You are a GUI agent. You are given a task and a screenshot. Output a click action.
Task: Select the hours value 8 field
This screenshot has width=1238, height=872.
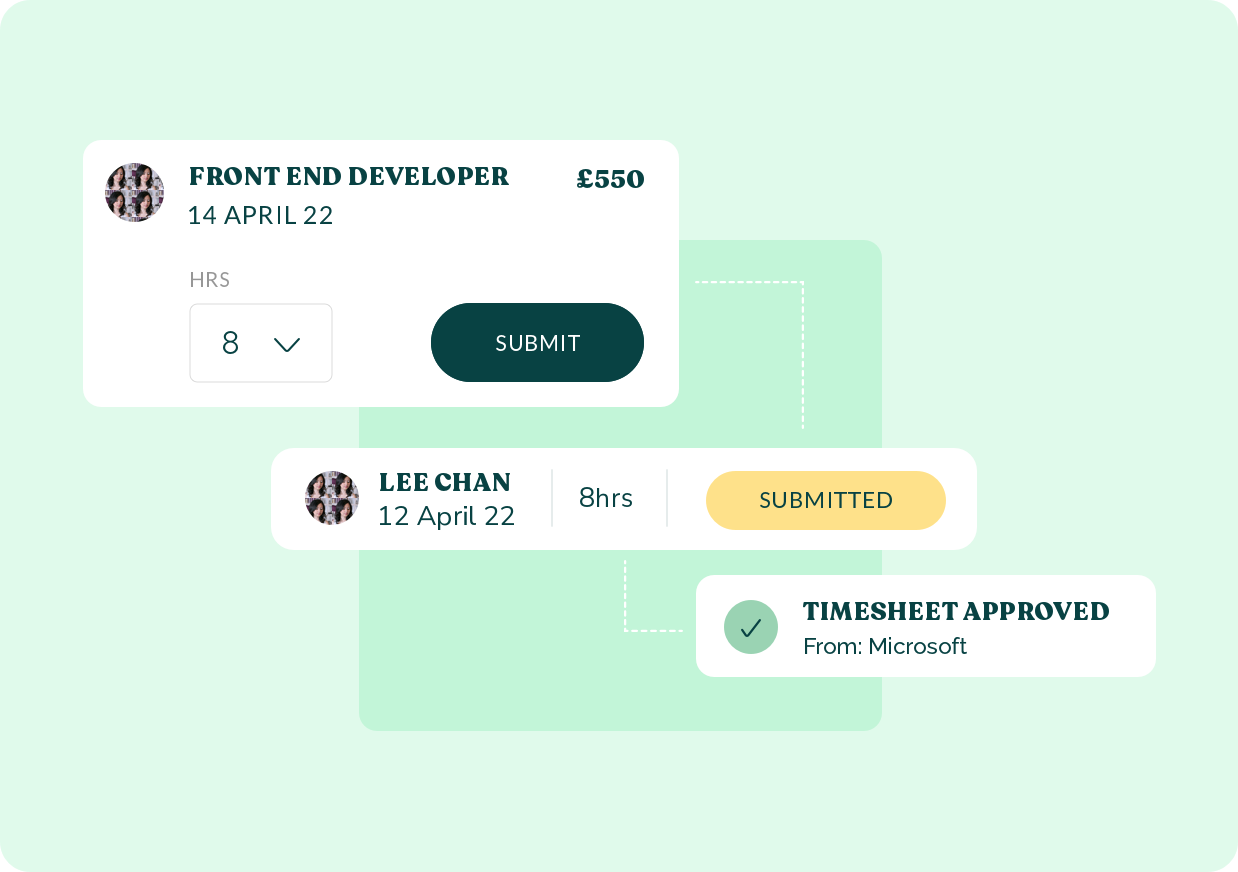click(231, 343)
